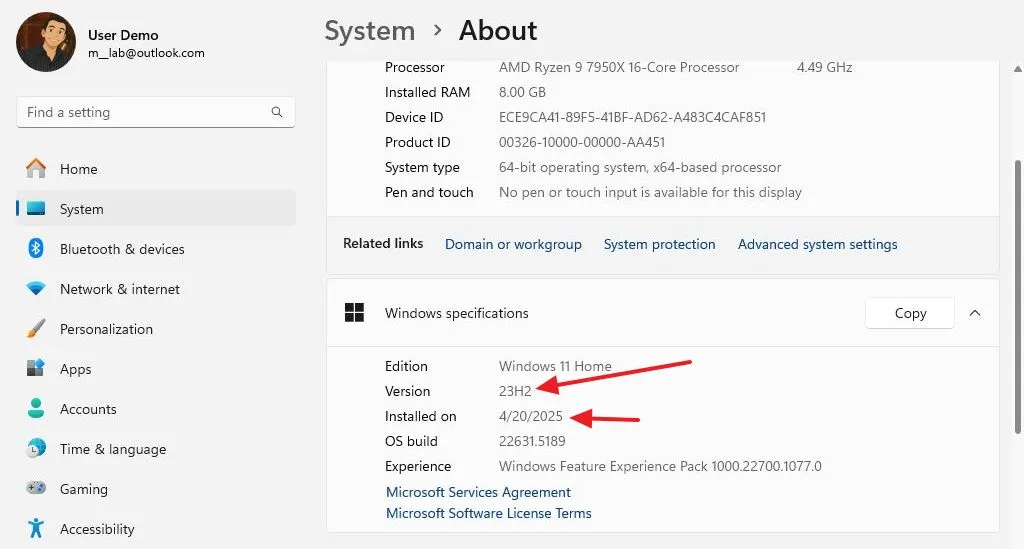Open the Apps settings section
The image size is (1024, 549).
tap(155, 369)
